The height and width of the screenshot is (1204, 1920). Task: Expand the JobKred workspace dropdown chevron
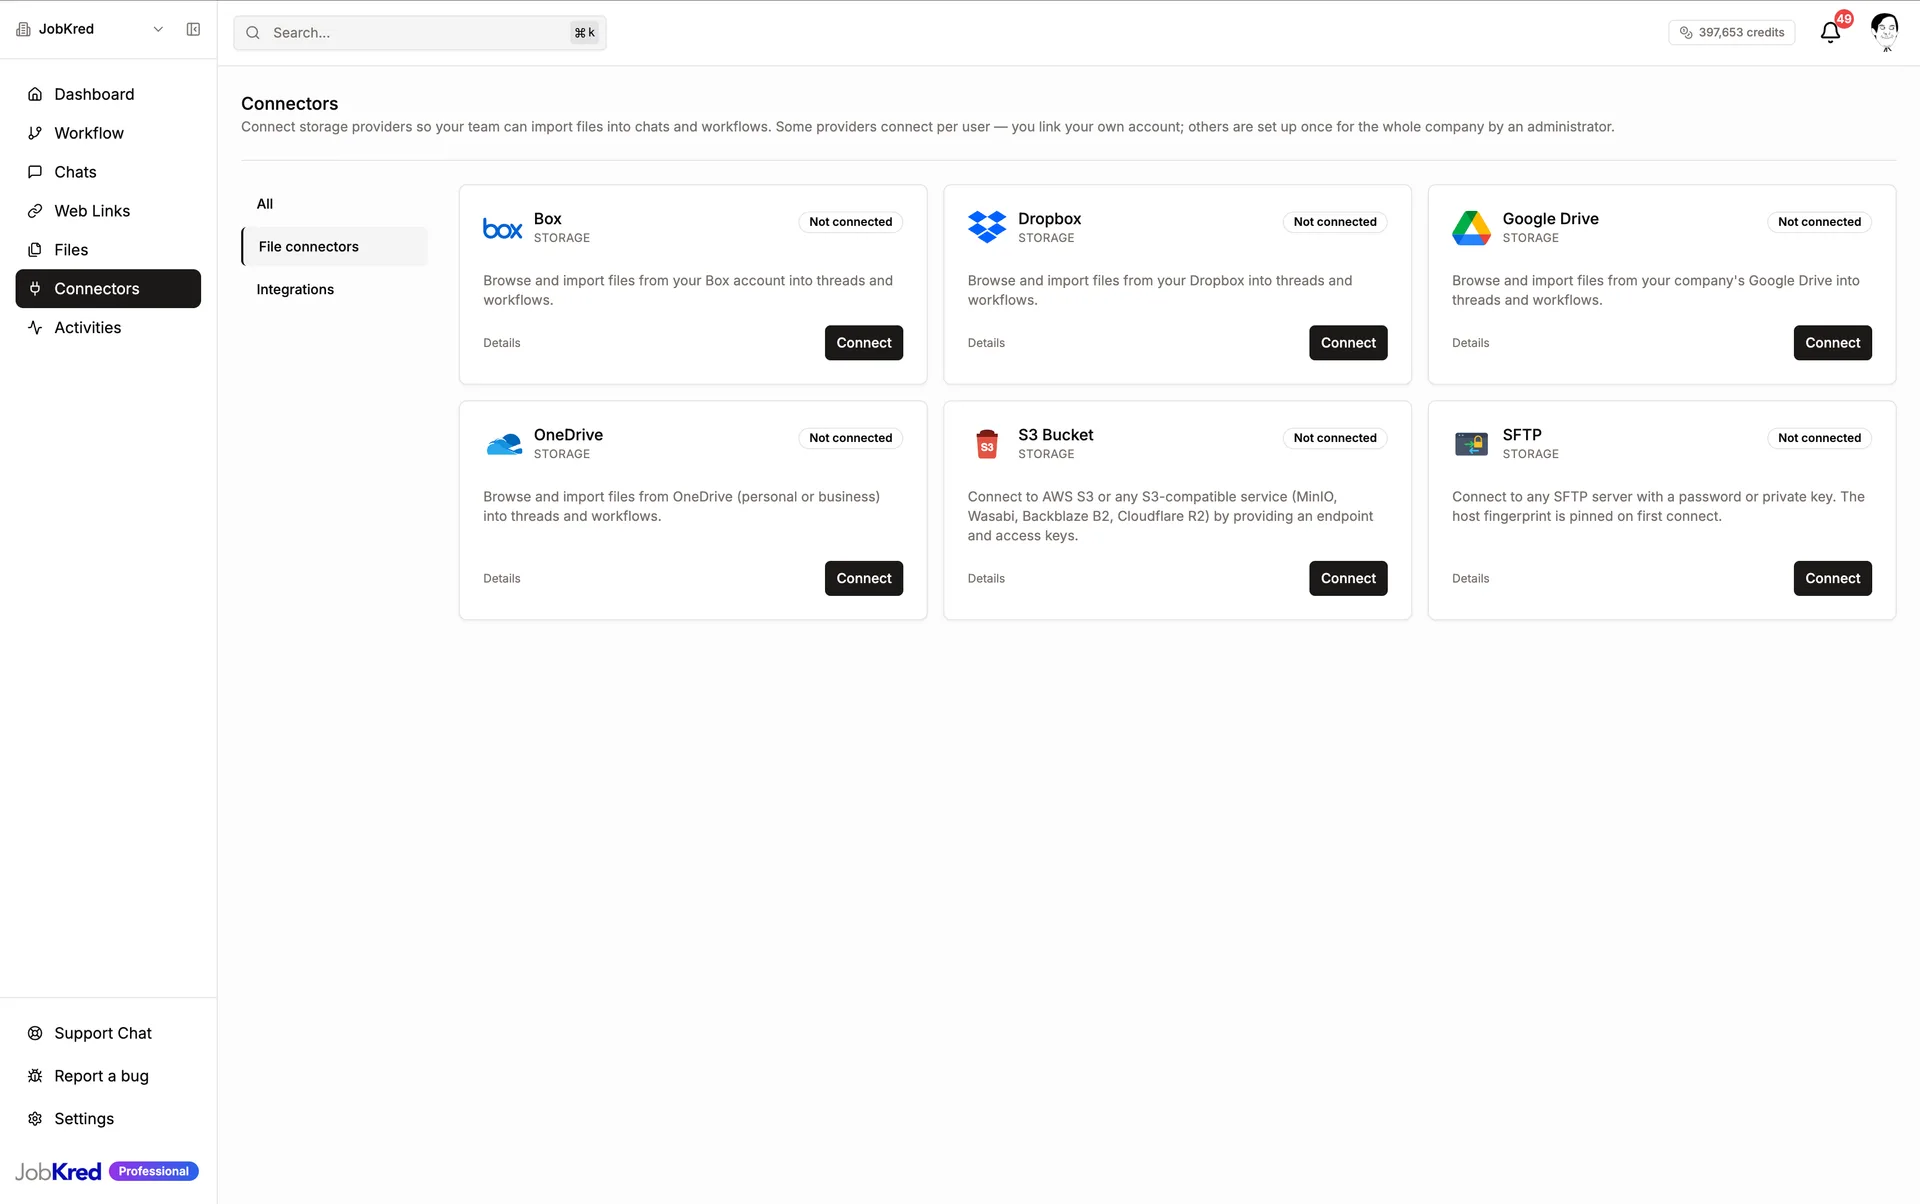[x=158, y=29]
